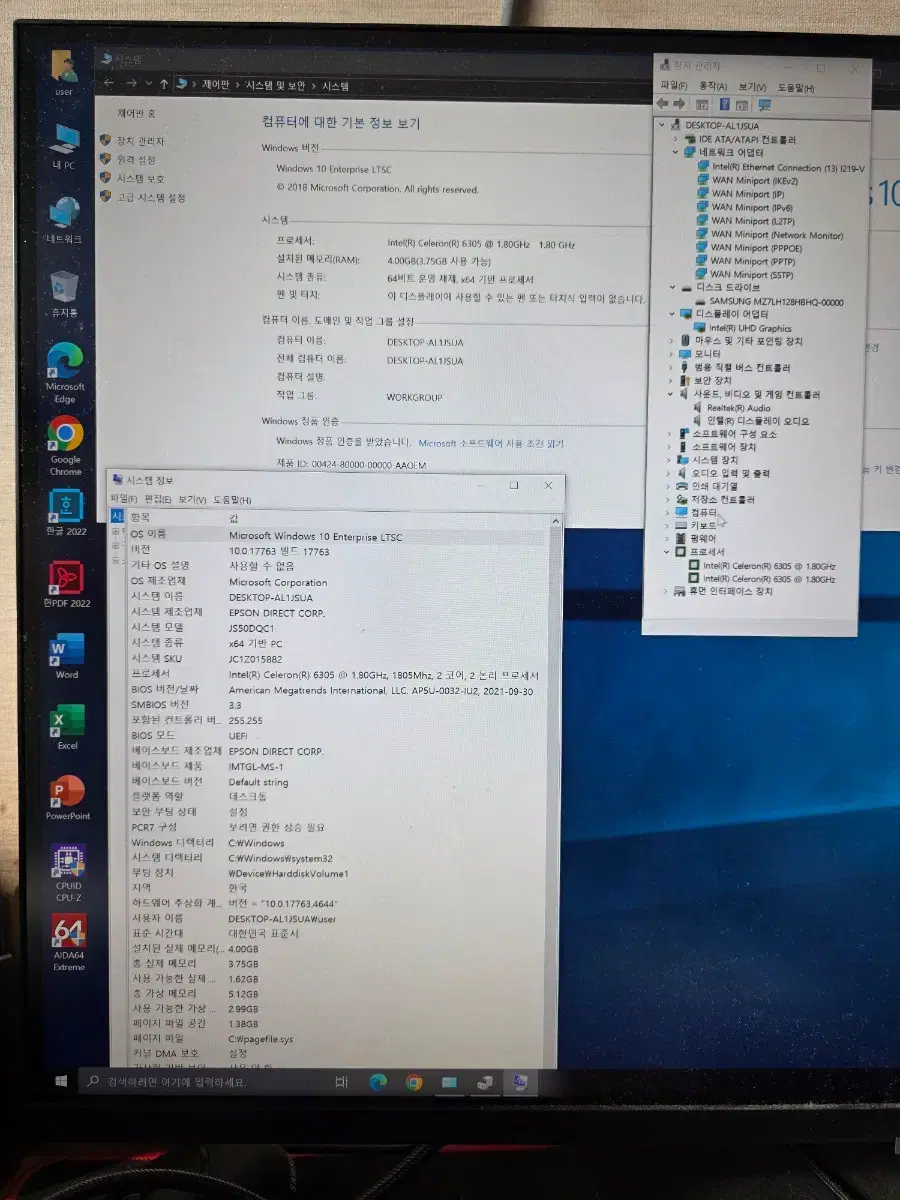Click the up arrow in Control Panel navigation
Screen dimensions: 900x1200
[163, 84]
